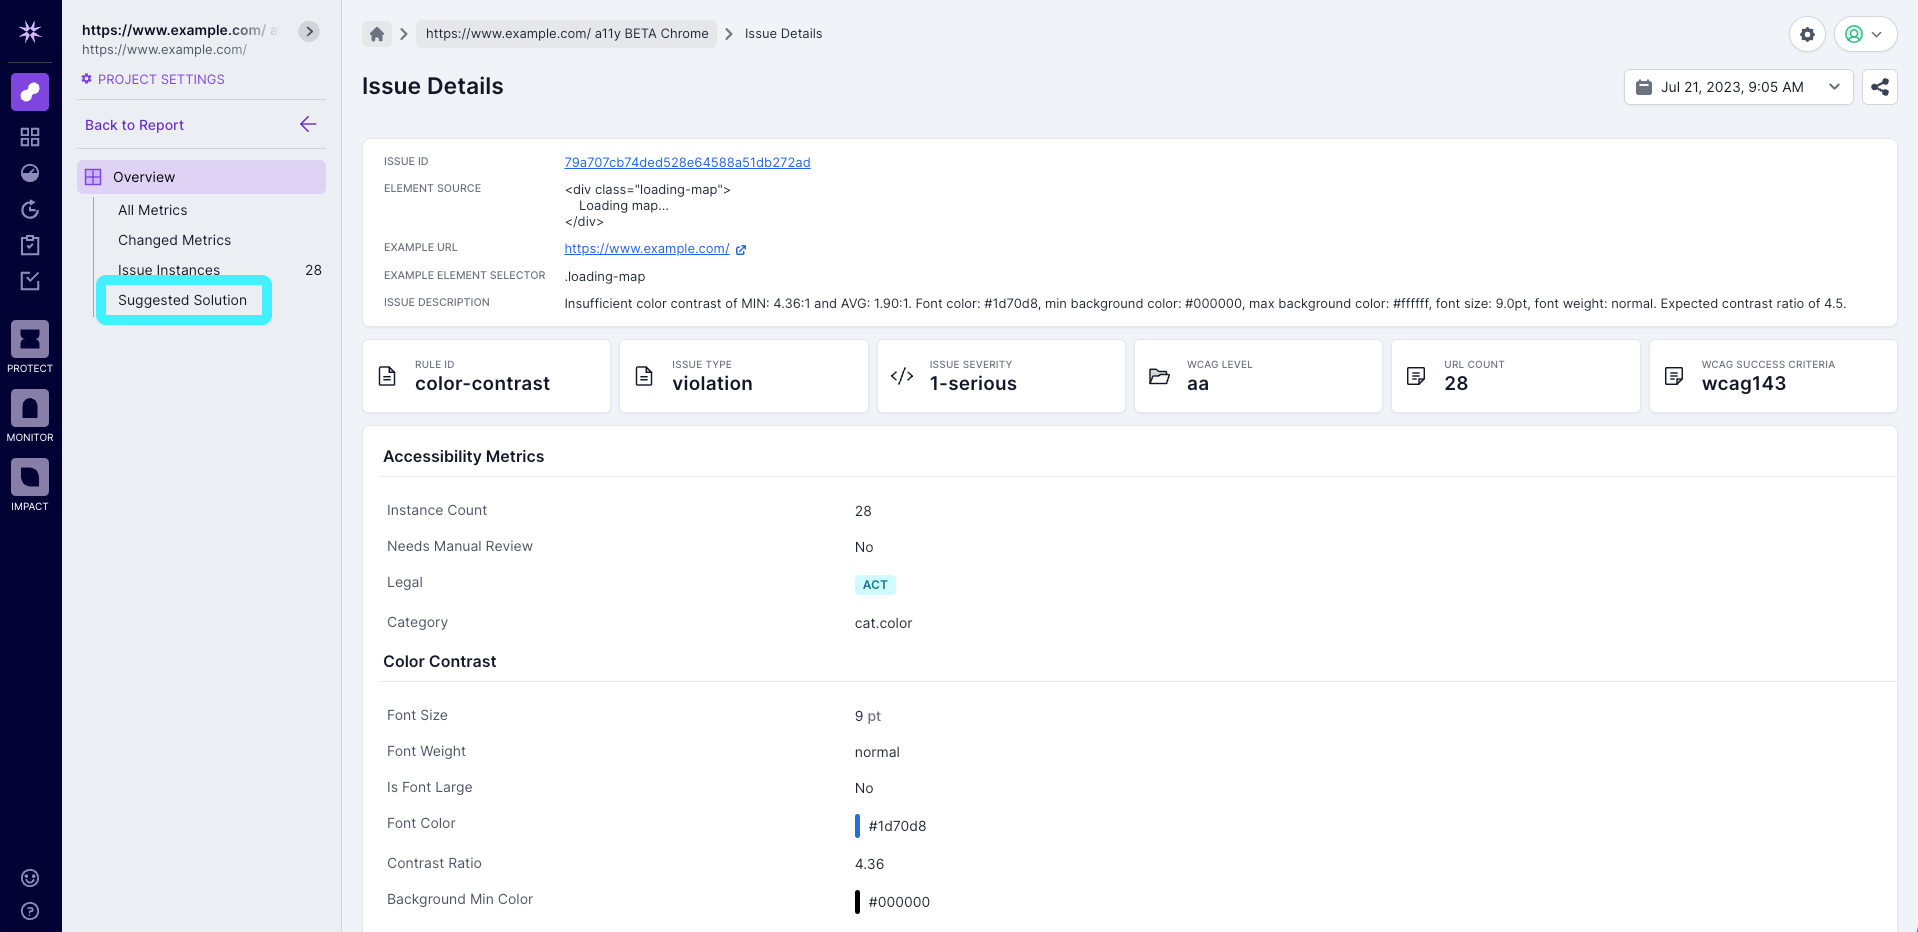Screen dimensions: 1918x932
Task: Open the history icon in the sidebar
Action: [x=30, y=209]
